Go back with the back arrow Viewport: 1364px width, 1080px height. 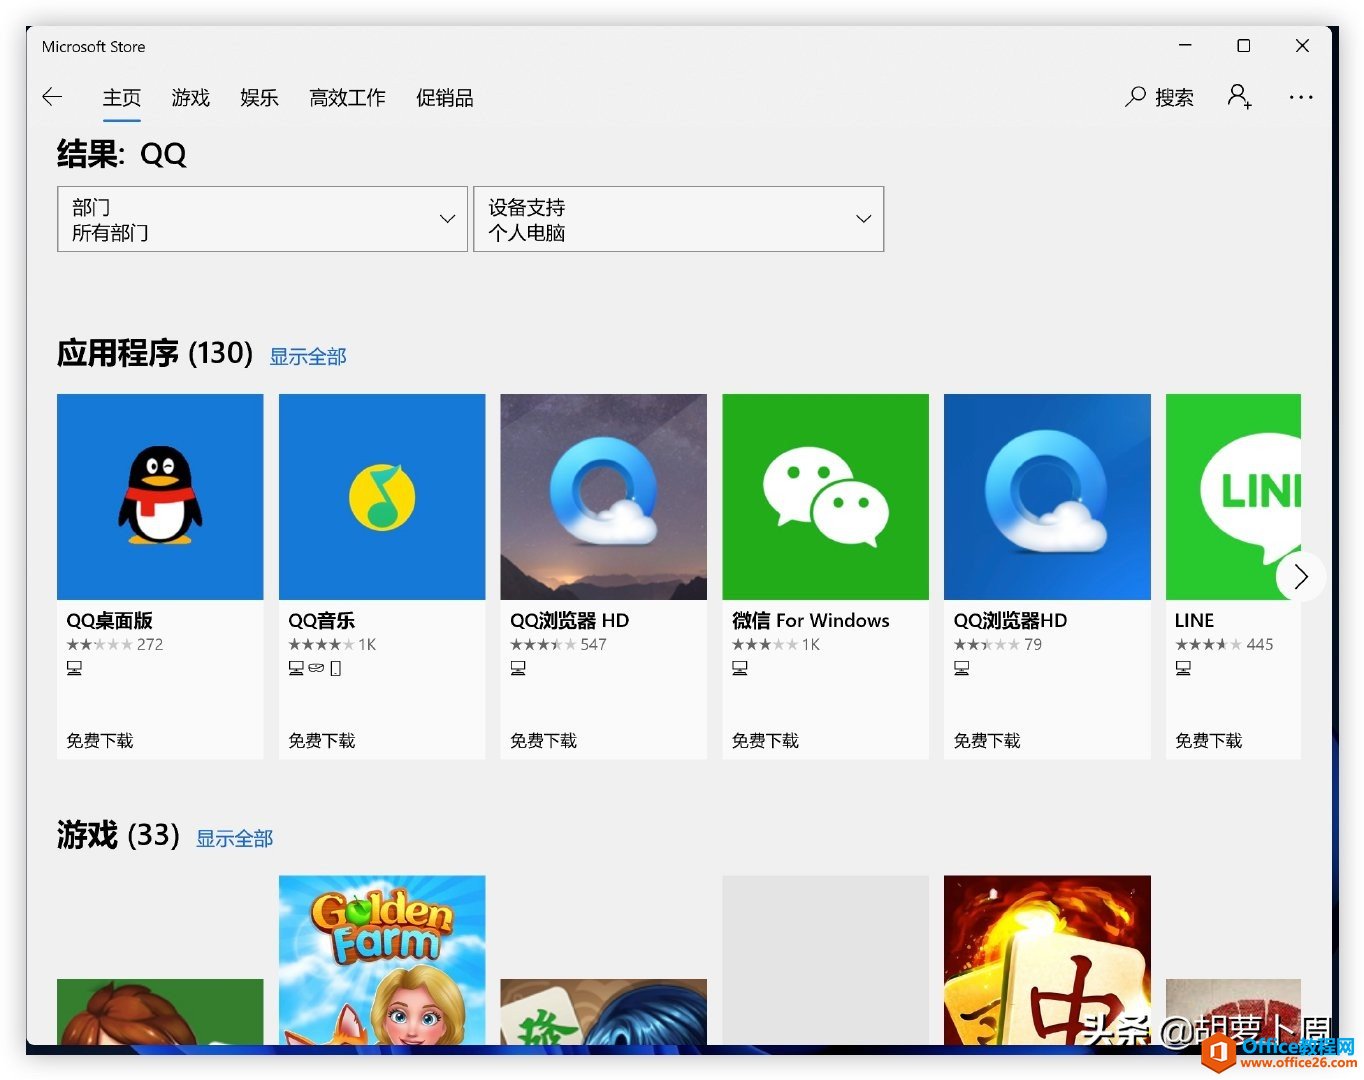point(52,97)
